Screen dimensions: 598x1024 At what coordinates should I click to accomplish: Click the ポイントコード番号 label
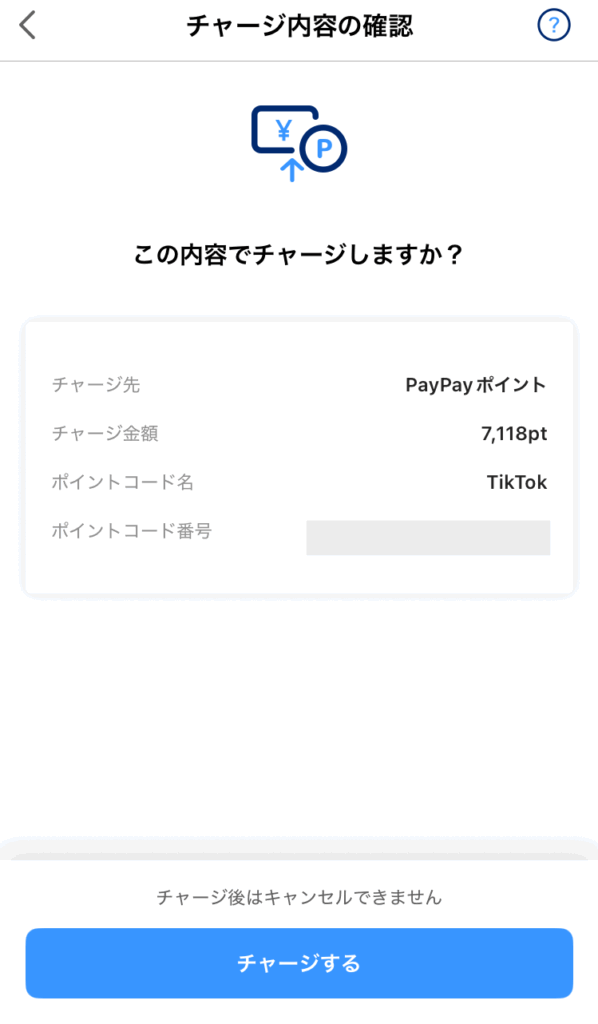pyautogui.click(x=132, y=531)
